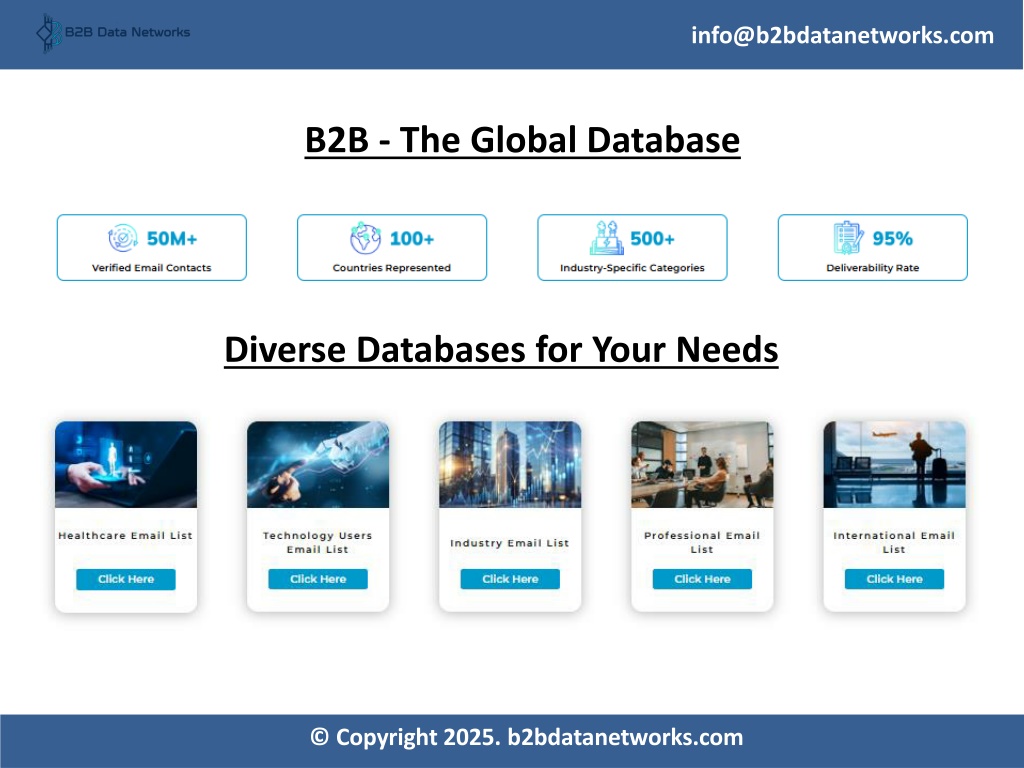Select the Industry skyscrapers image
Screen dimensions: 1024x768
(x=510, y=464)
